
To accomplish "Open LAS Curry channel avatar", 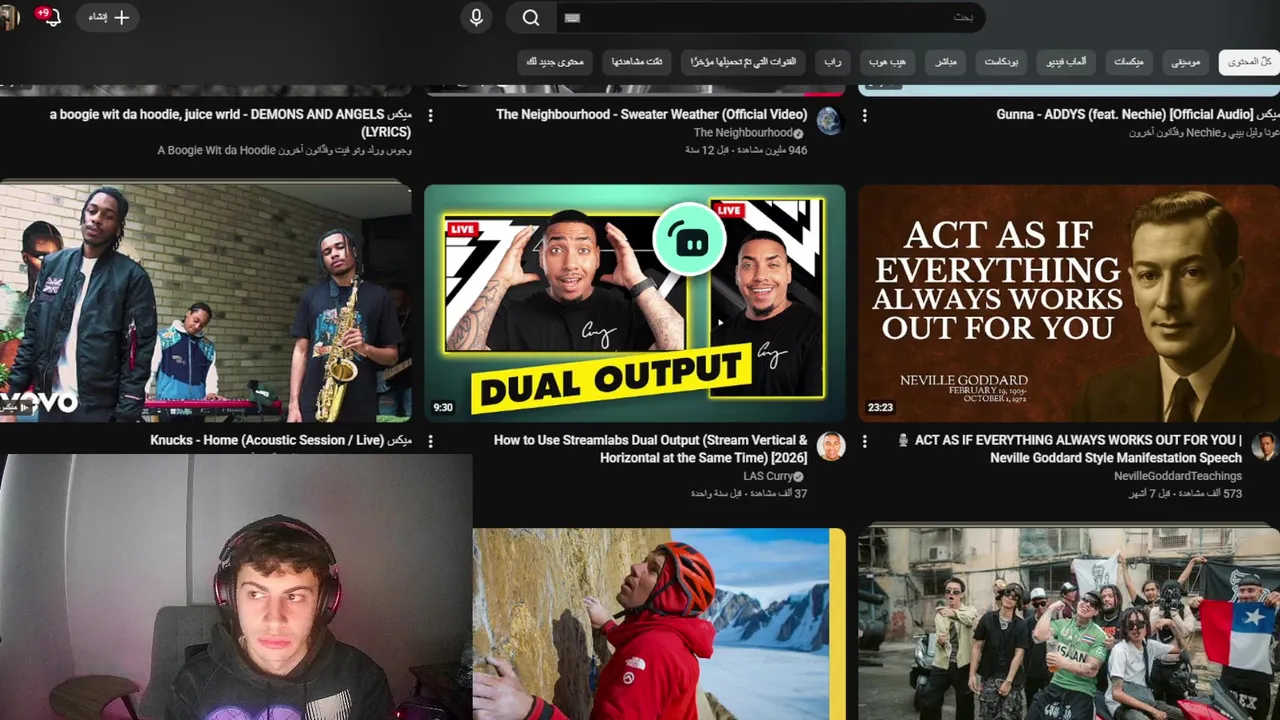I will tap(831, 446).
